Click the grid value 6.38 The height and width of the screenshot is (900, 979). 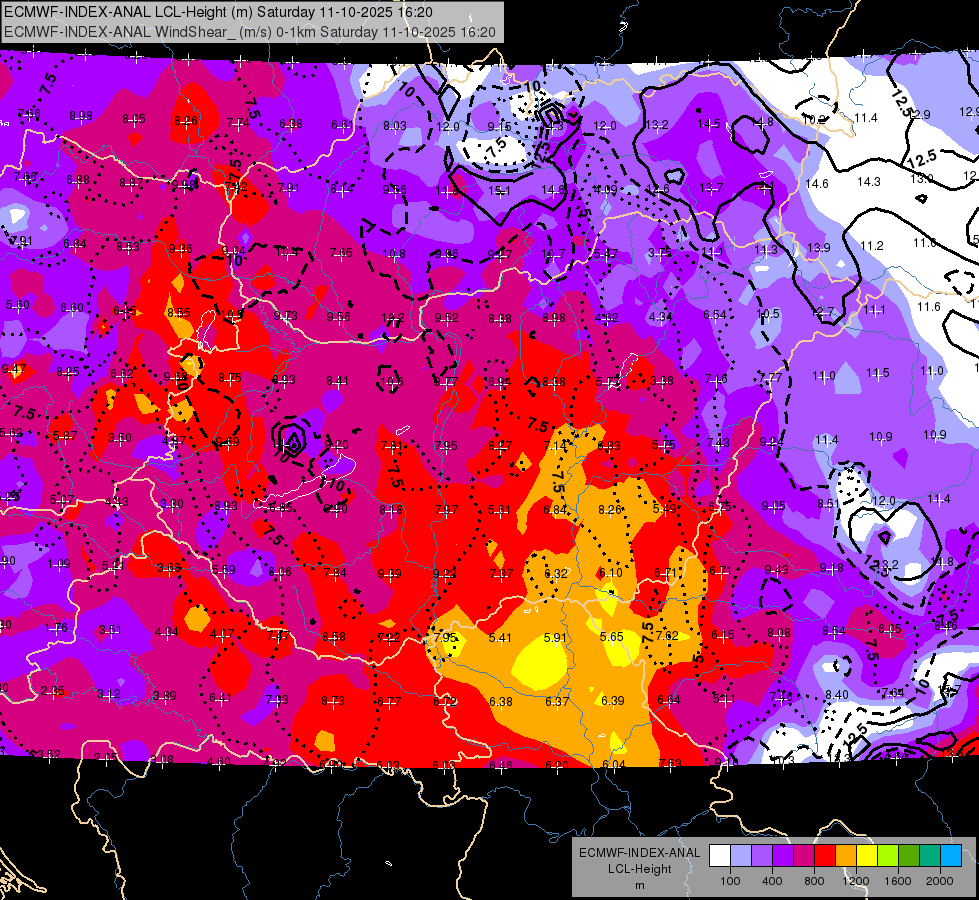pyautogui.click(x=501, y=702)
